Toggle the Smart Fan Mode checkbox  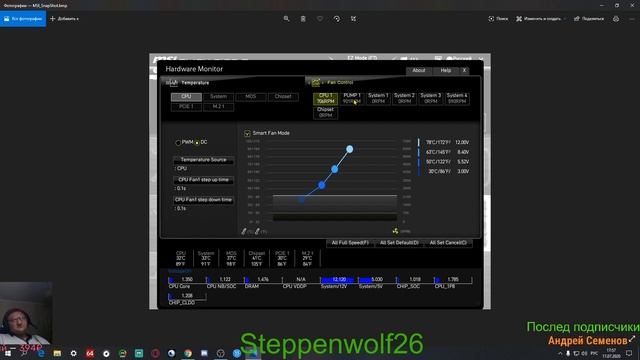[x=247, y=133]
